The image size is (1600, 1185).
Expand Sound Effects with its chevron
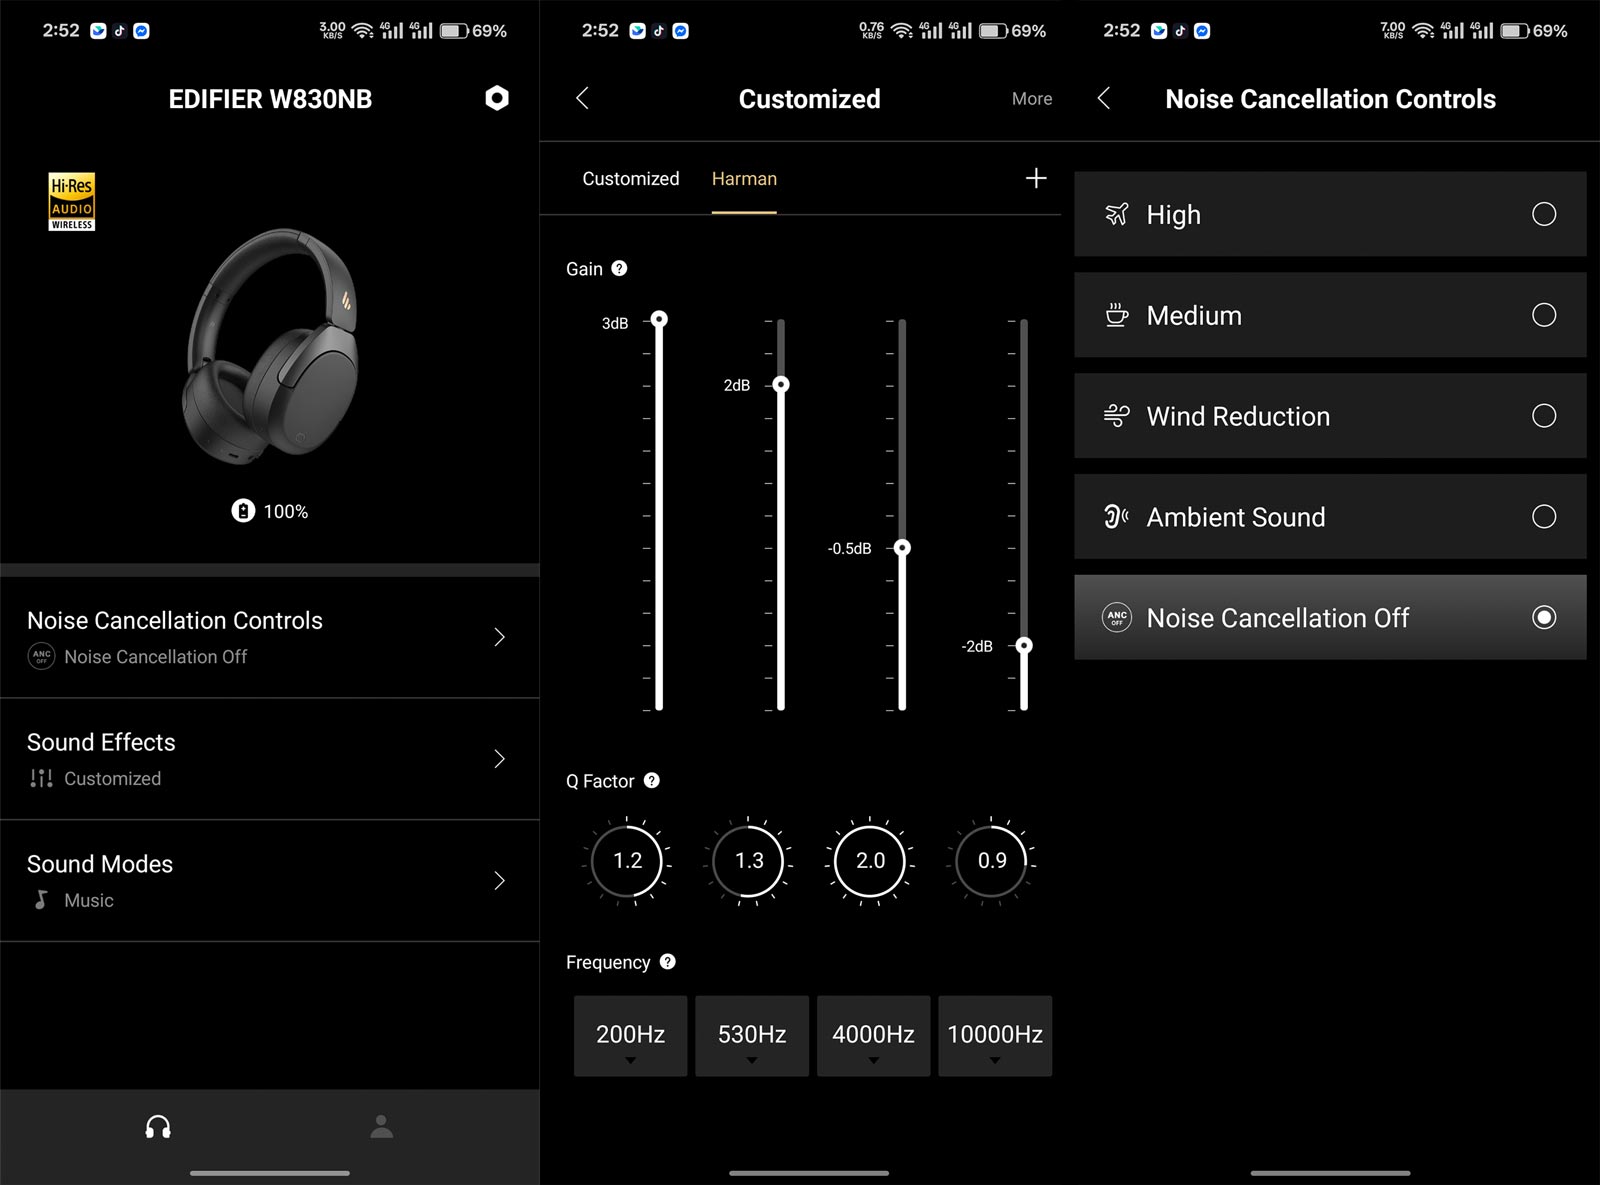click(500, 759)
